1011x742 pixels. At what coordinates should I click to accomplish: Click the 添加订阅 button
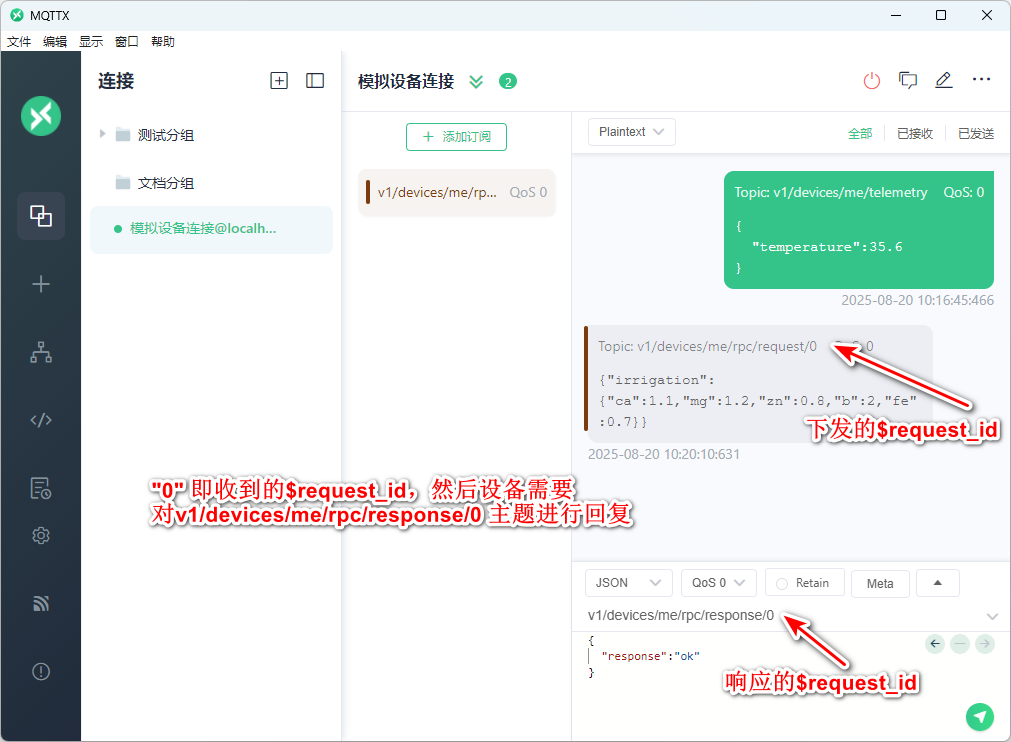456,137
